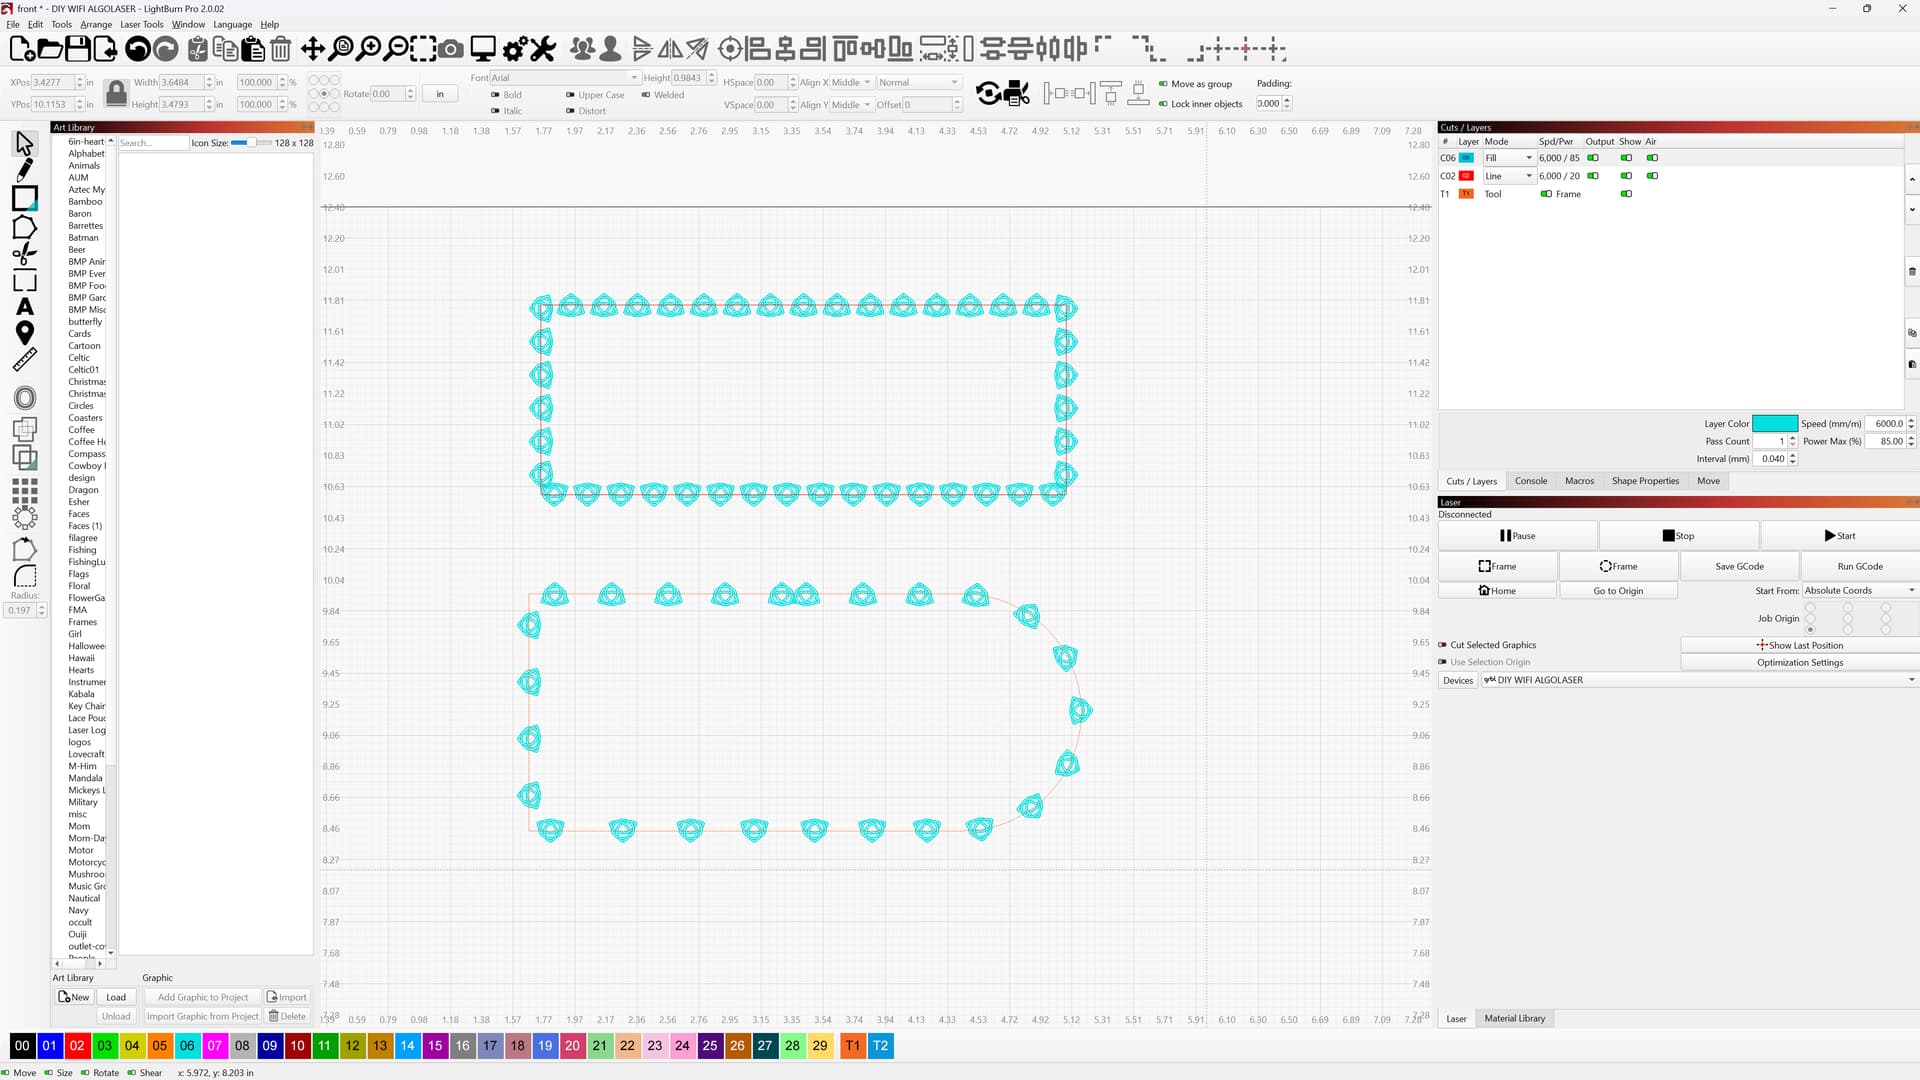Click the Go to Origin button
Screen dimensions: 1920x1080
pyautogui.click(x=1617, y=591)
